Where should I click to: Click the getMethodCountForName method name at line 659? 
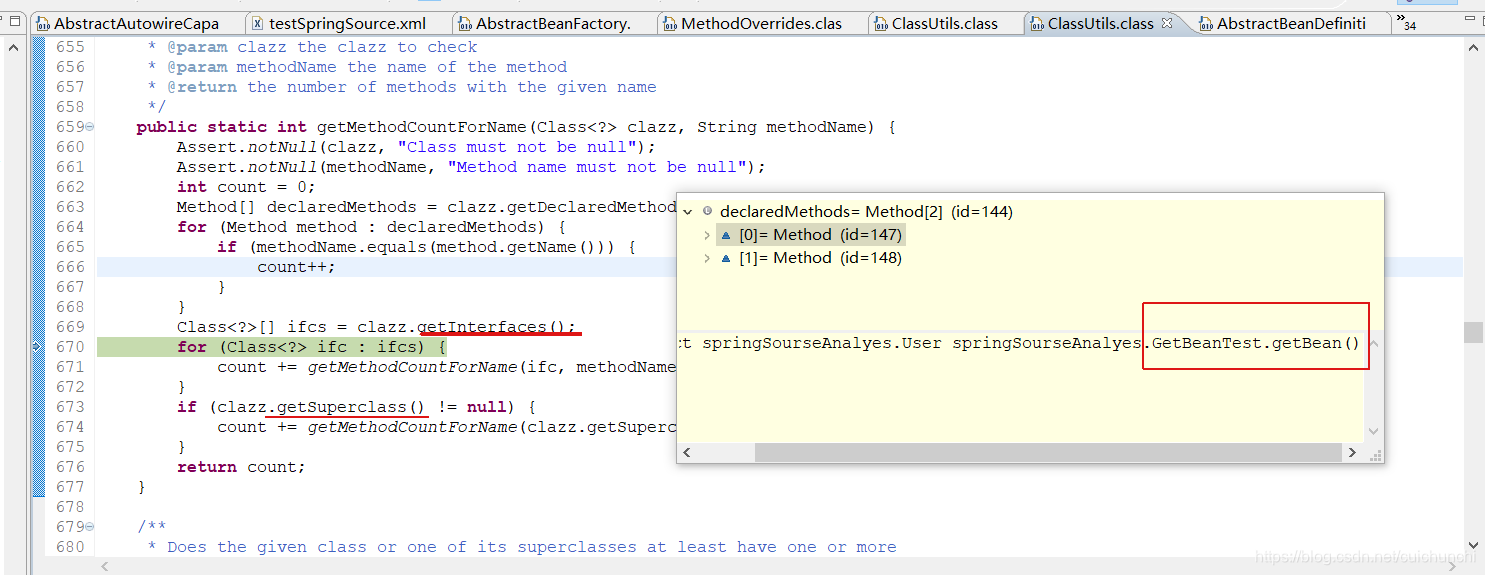coord(421,127)
